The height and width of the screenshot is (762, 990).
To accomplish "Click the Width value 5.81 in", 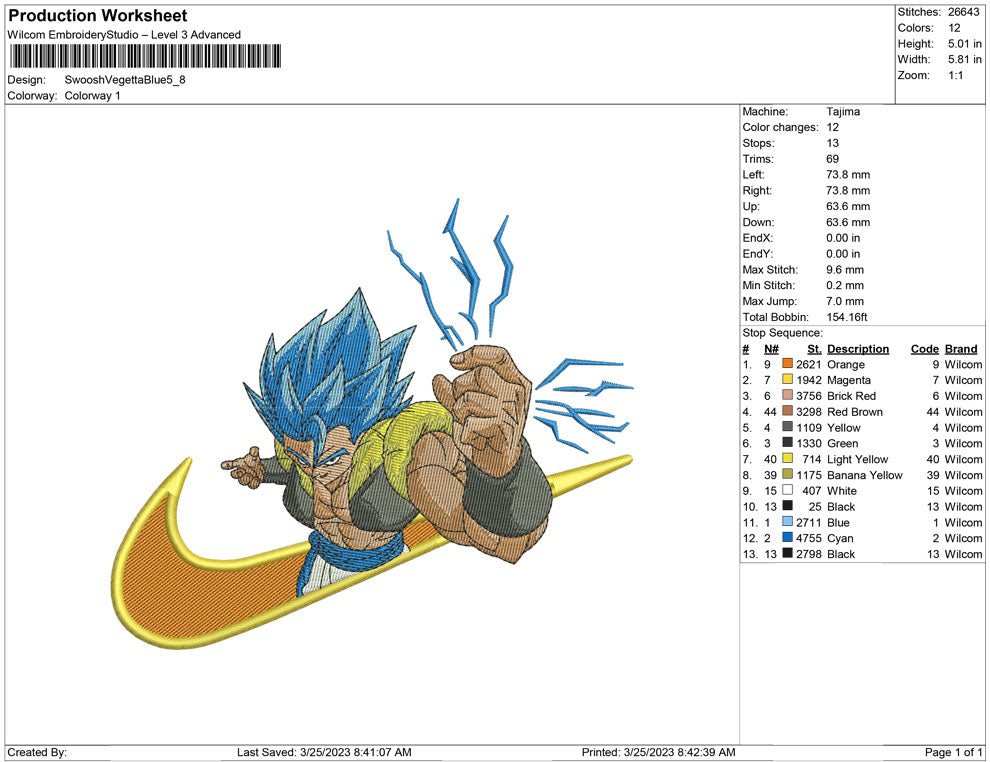I will pos(965,59).
